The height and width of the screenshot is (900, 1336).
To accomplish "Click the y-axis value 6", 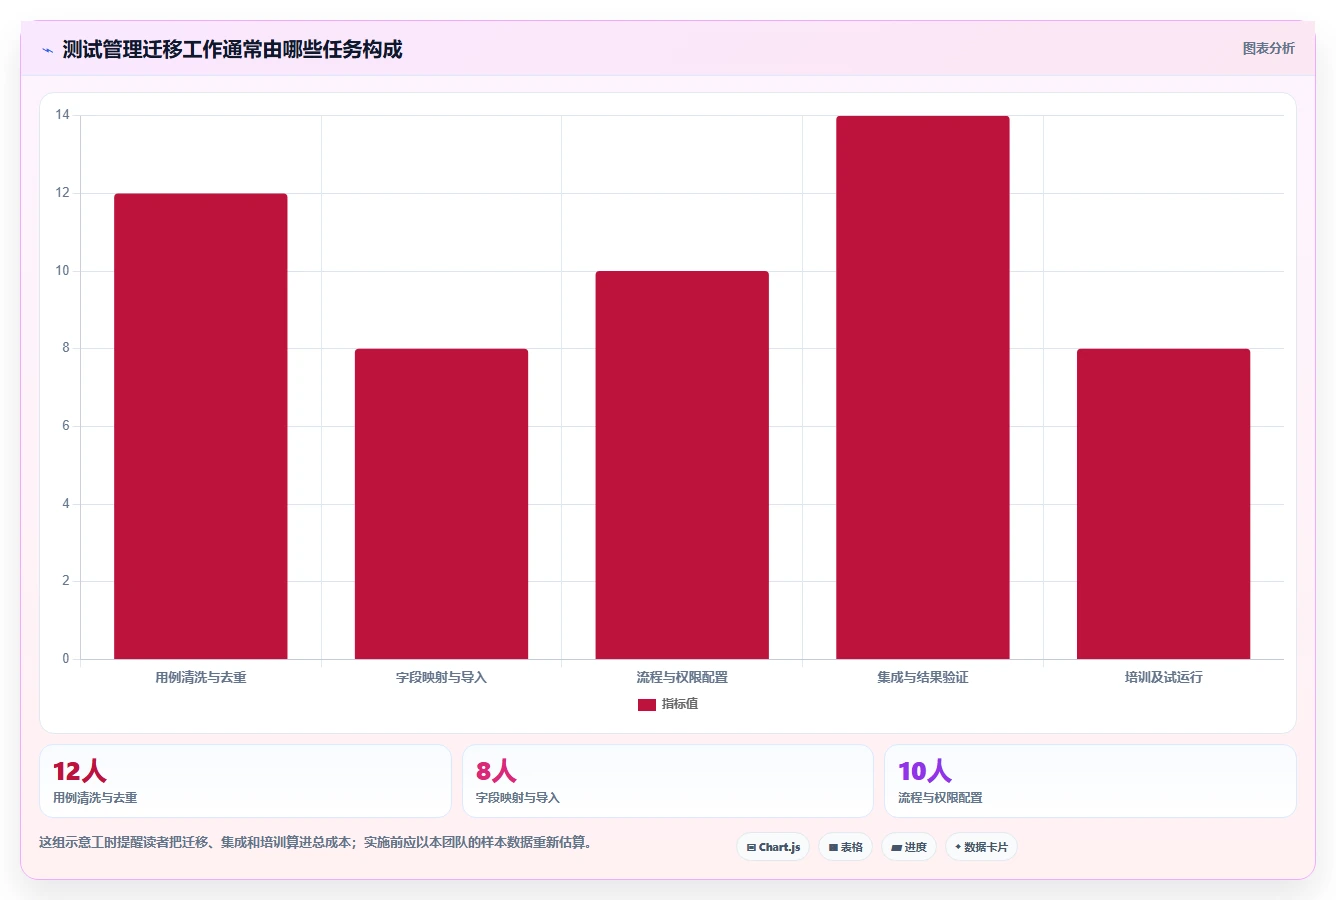I will tap(66, 426).
